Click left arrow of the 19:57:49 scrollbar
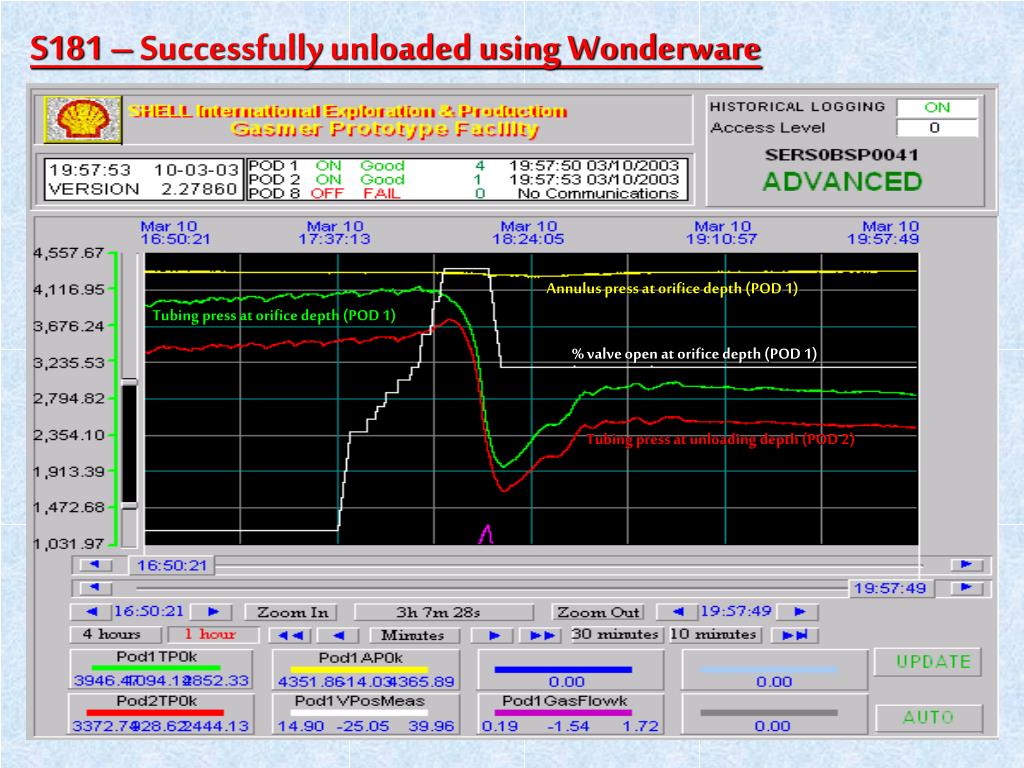Screen dimensions: 1024x768 pyautogui.click(x=95, y=588)
